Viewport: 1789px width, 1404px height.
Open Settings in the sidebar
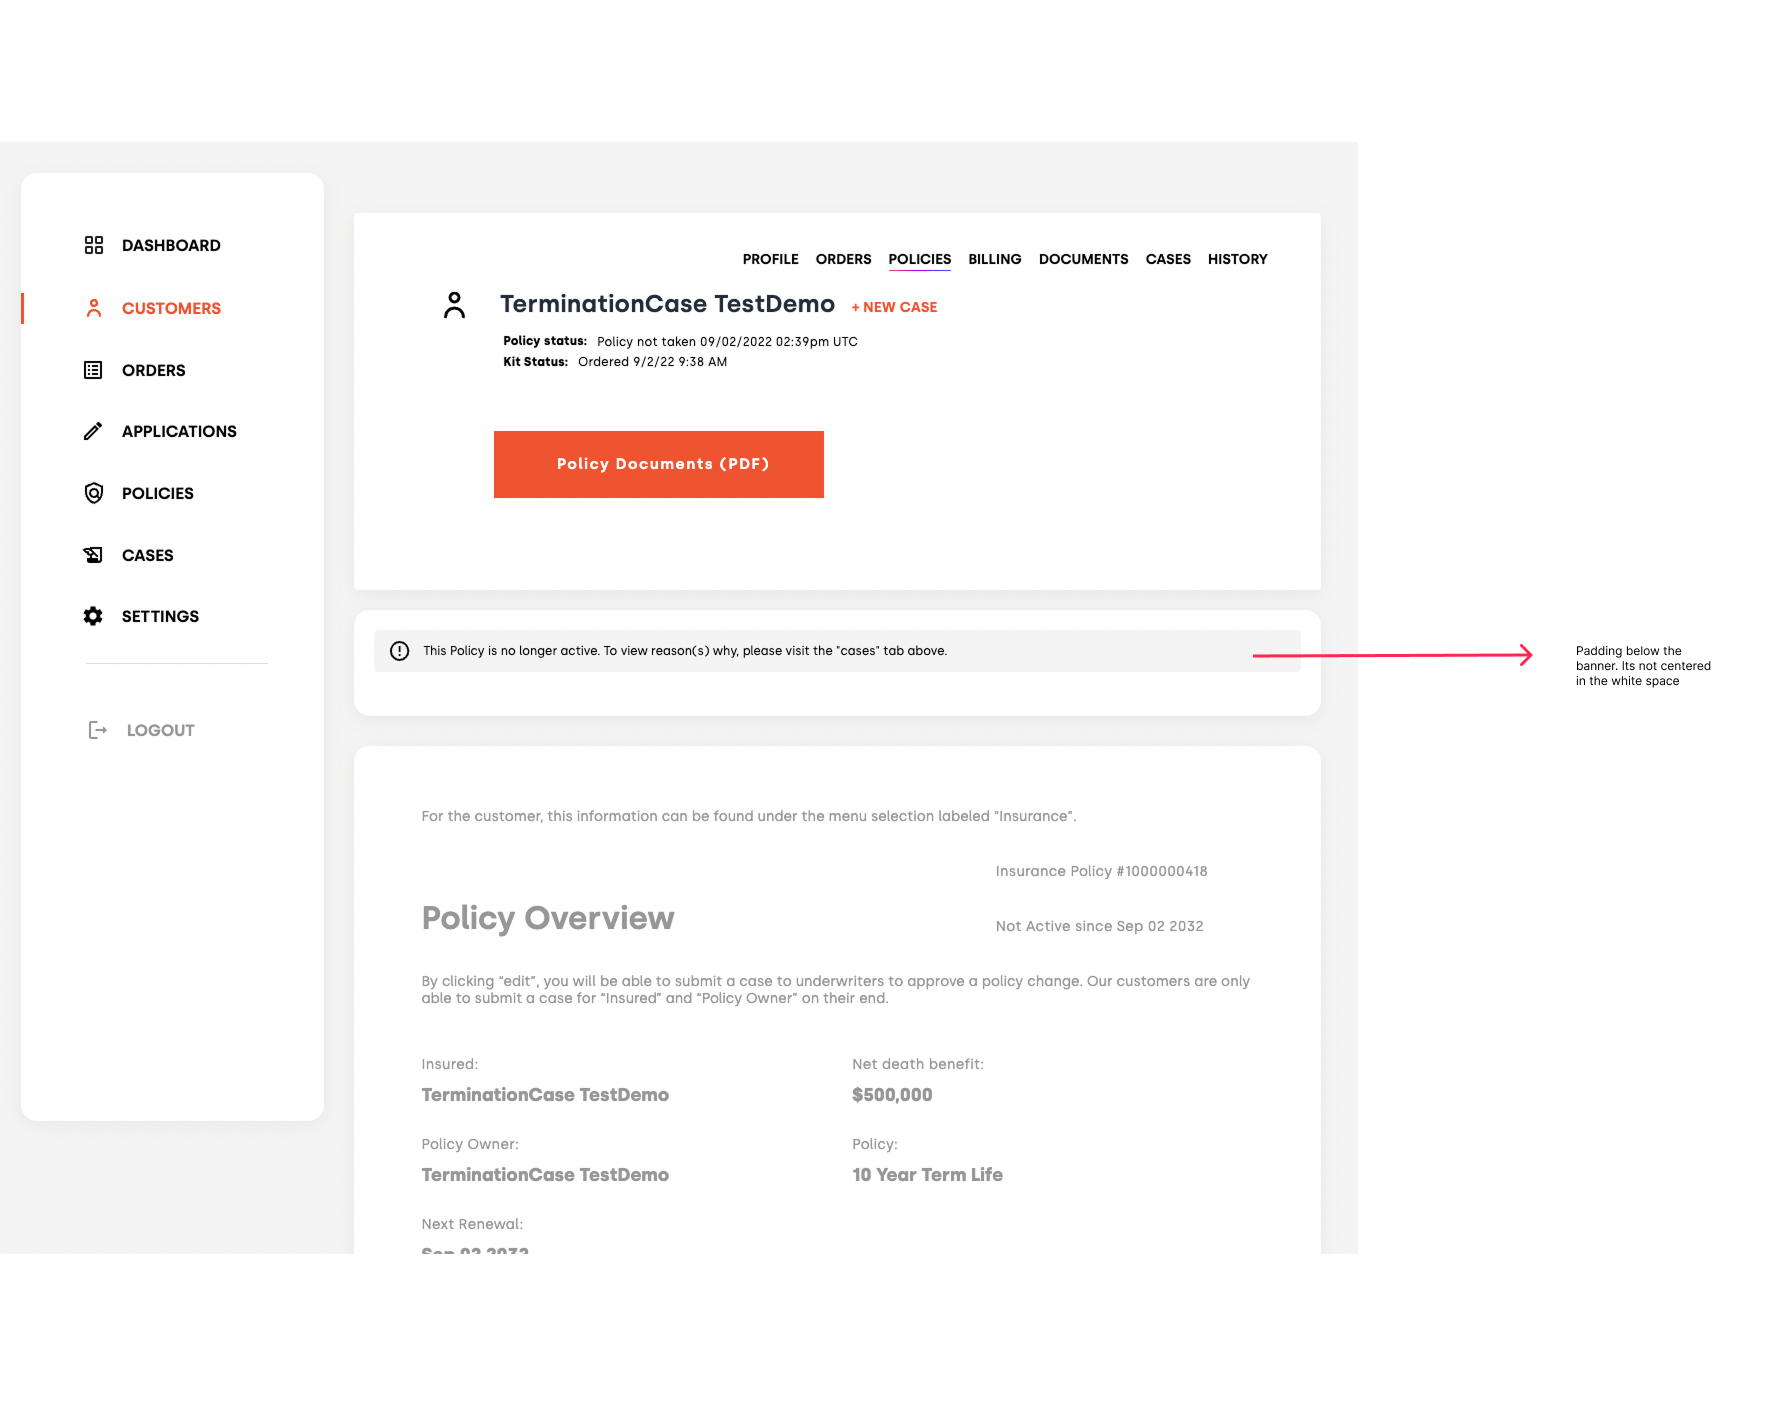(160, 616)
